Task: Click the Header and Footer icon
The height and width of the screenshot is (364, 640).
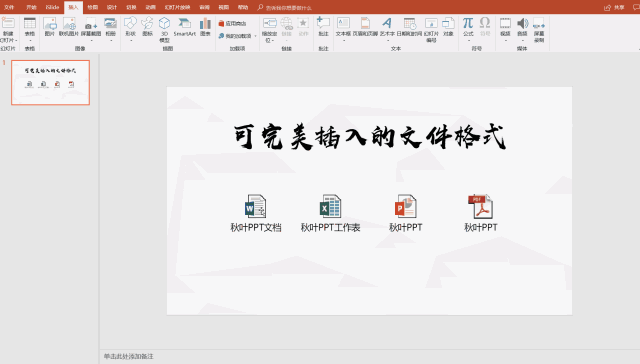Action: (x=365, y=27)
